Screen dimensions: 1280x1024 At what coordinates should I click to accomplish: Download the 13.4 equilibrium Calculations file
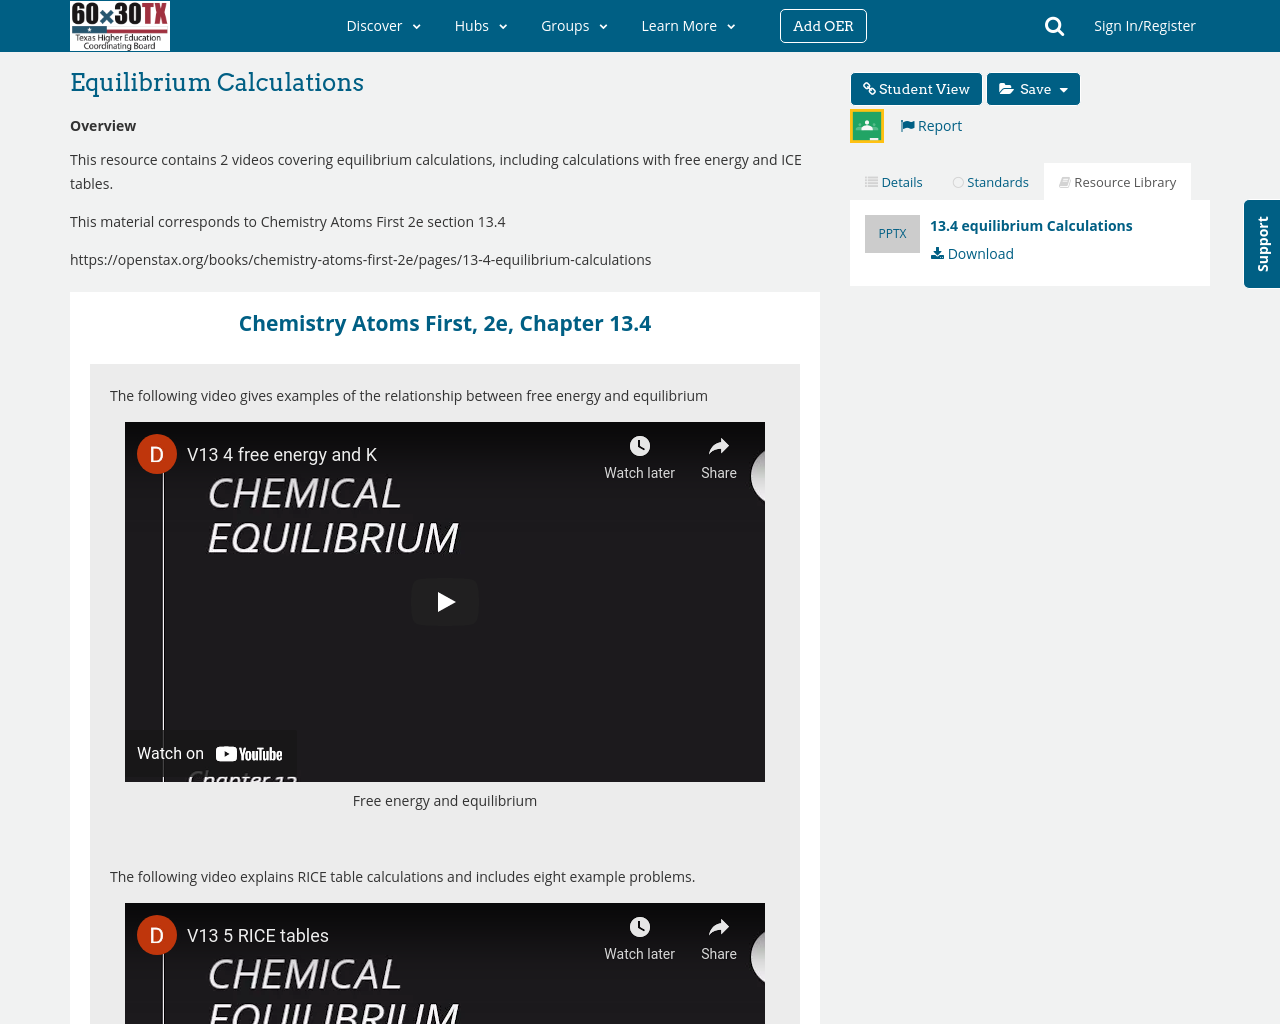tap(972, 254)
